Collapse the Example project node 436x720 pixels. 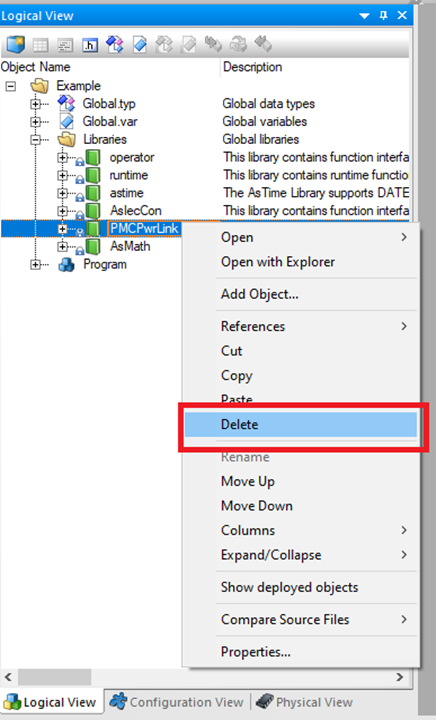pos(11,86)
